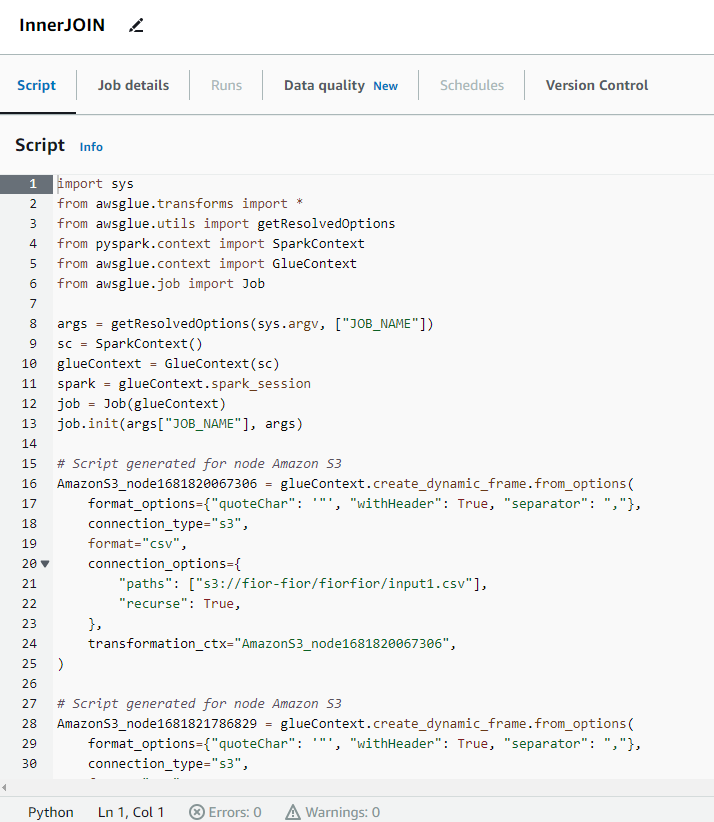
Task: Open the Version Control tab
Action: (597, 85)
